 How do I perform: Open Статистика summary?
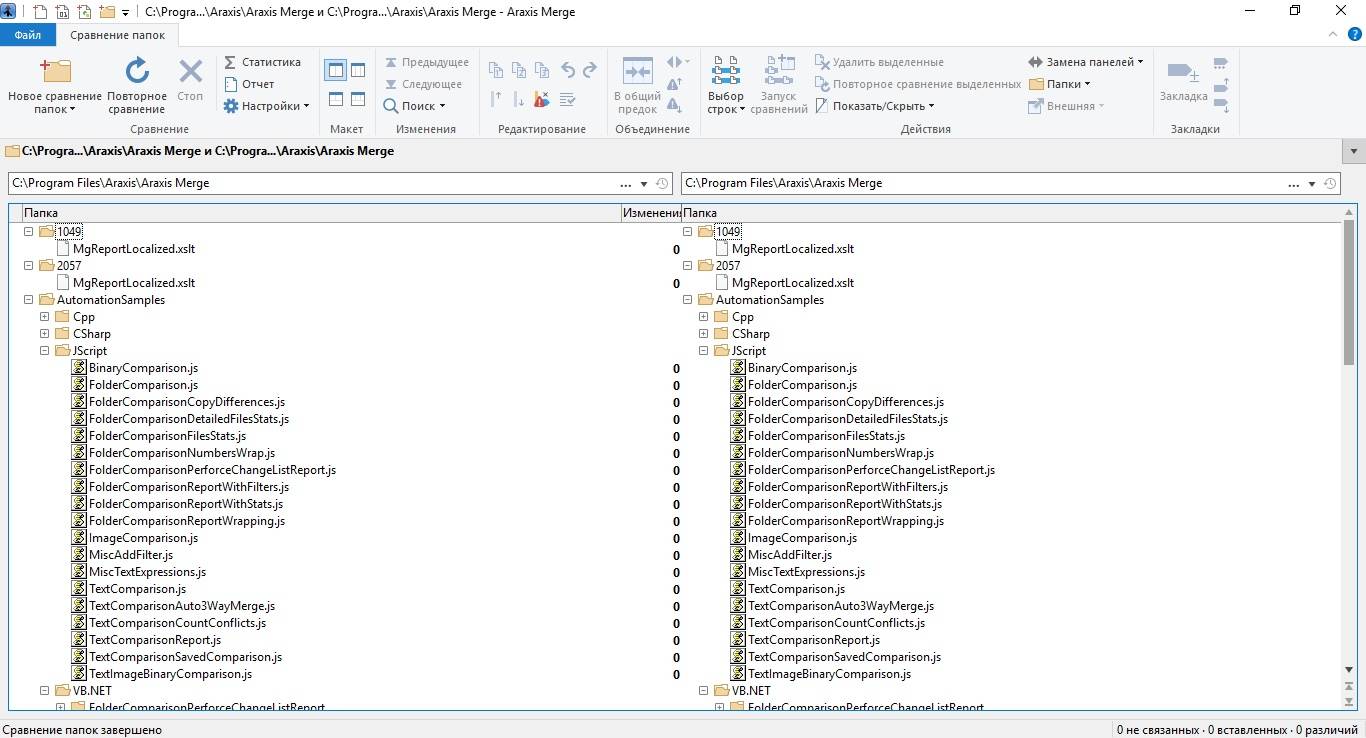pos(262,62)
